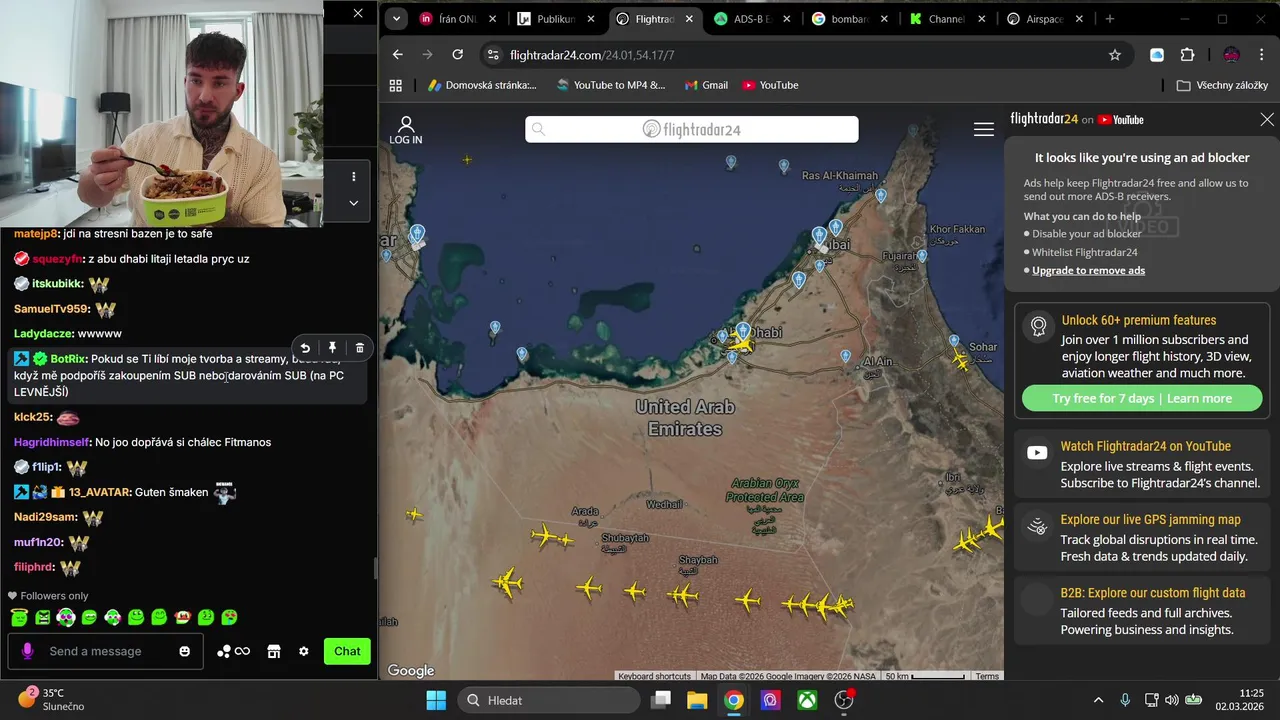Open the Chrome extensions puzzle icon
This screenshot has width=1280, height=720.
1187,55
